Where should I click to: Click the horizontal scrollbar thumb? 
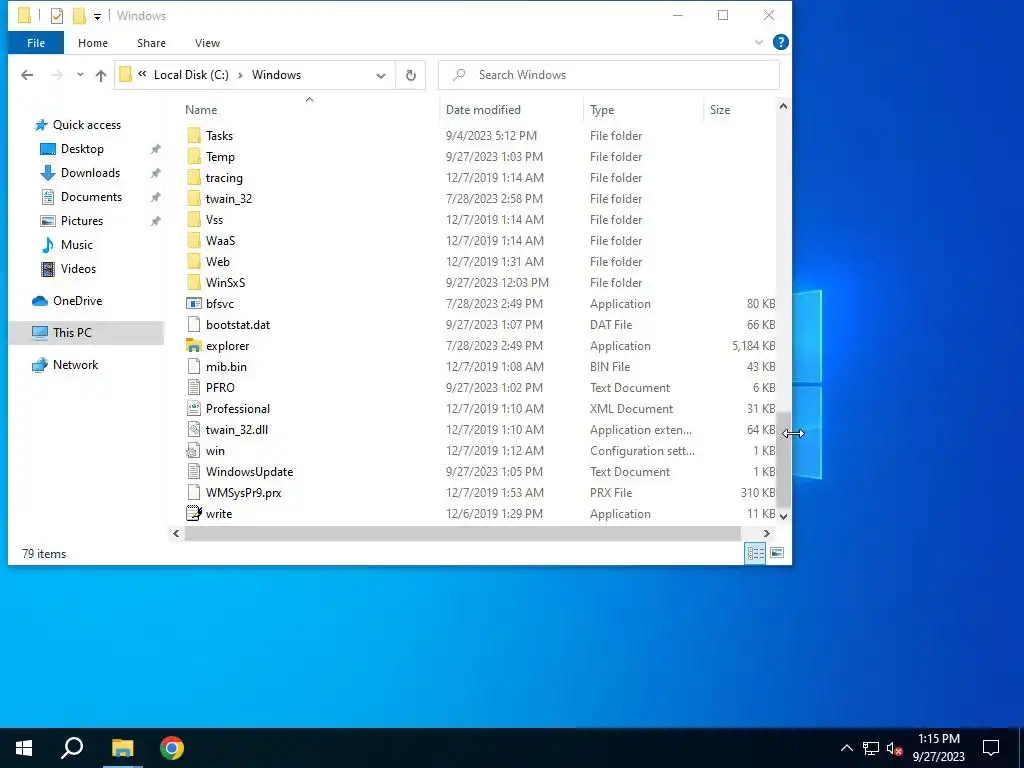[462, 534]
